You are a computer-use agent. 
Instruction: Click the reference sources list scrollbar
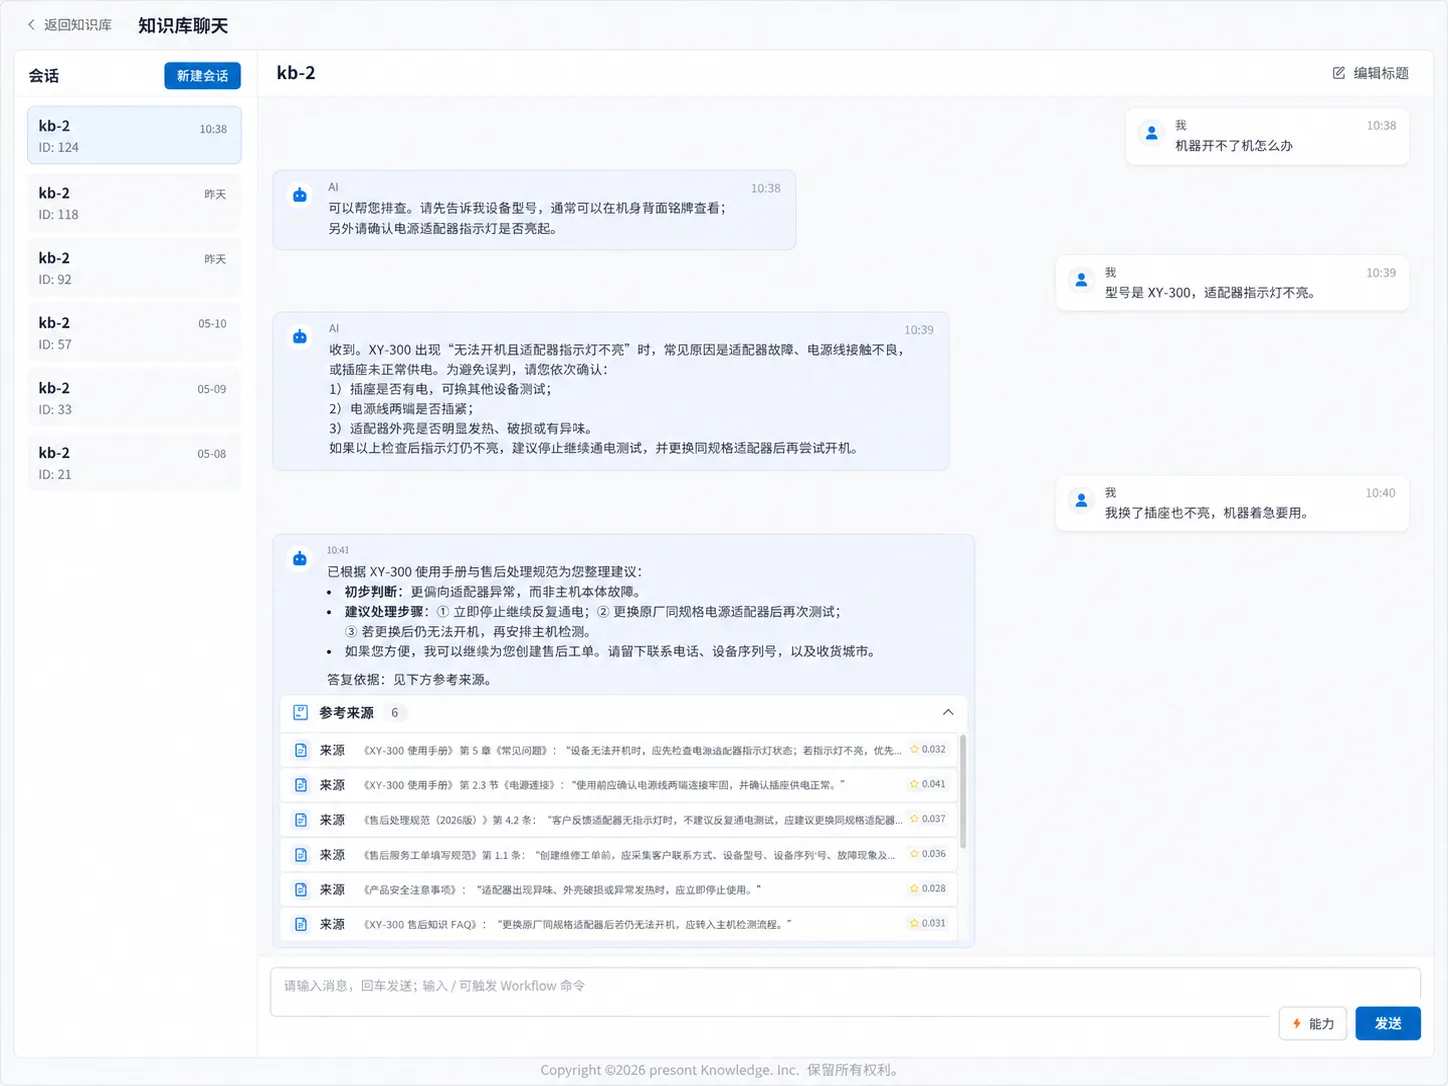point(963,792)
